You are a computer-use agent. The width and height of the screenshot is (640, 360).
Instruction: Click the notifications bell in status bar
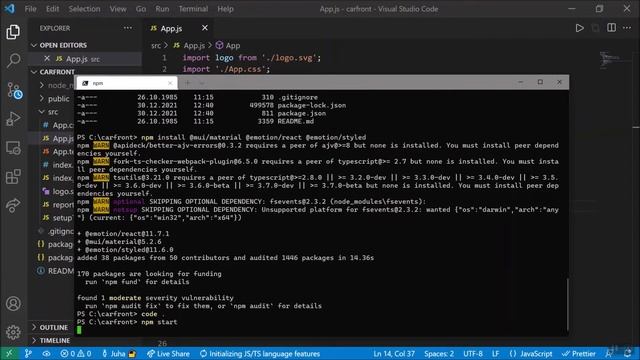(627, 353)
